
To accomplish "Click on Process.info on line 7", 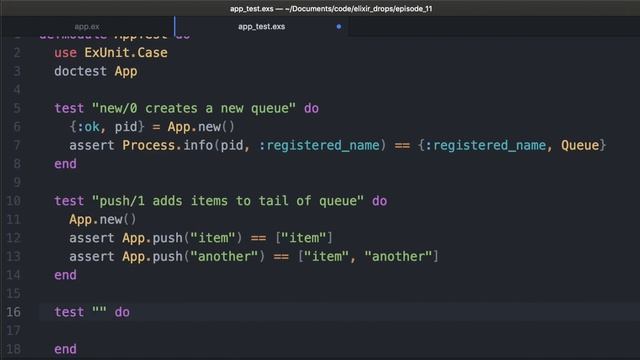I will 167,145.
